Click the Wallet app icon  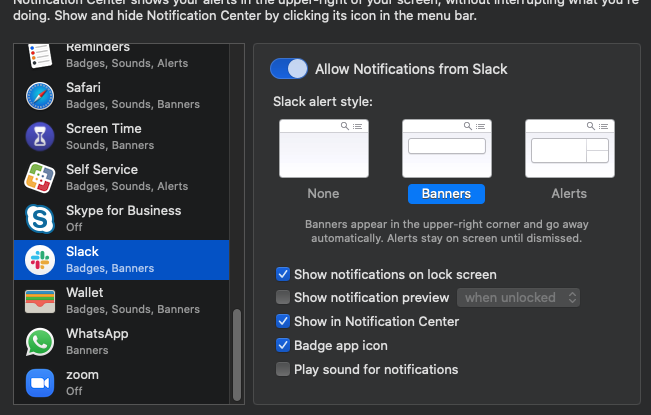tap(40, 301)
